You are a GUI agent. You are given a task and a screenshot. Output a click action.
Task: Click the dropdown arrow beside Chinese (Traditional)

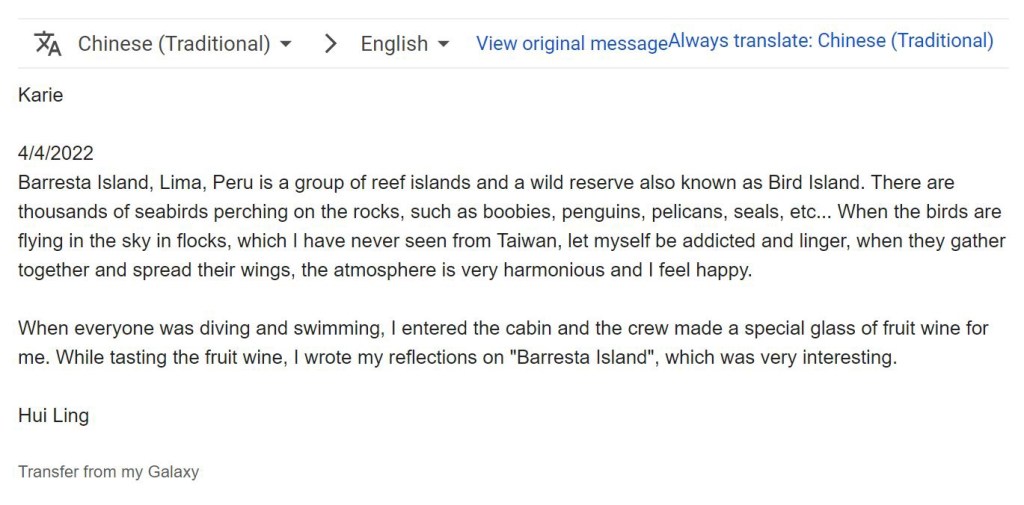tap(286, 44)
